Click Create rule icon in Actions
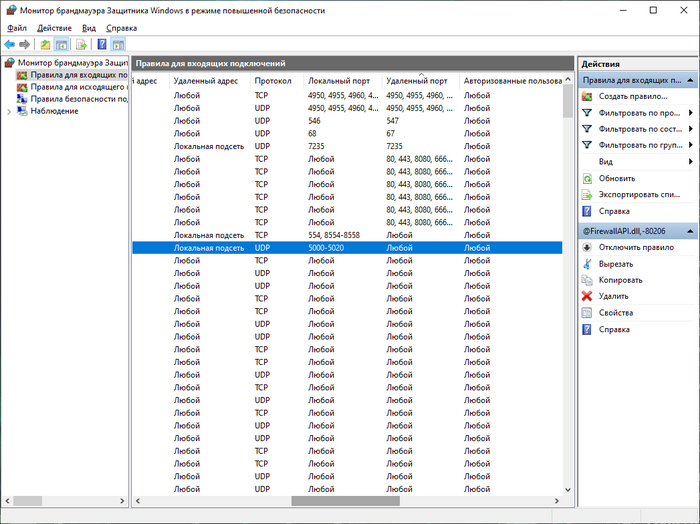The image size is (700, 524). (587, 96)
